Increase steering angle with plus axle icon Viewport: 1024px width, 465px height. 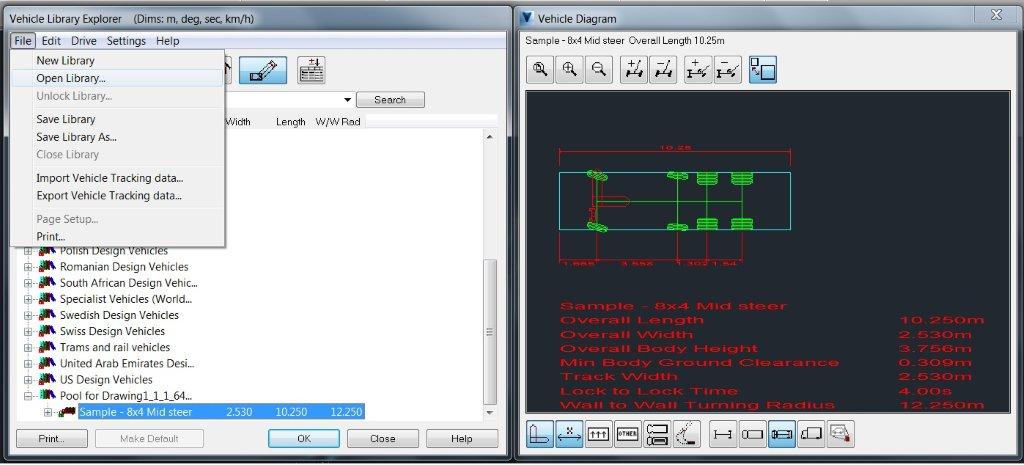pyautogui.click(x=633, y=70)
